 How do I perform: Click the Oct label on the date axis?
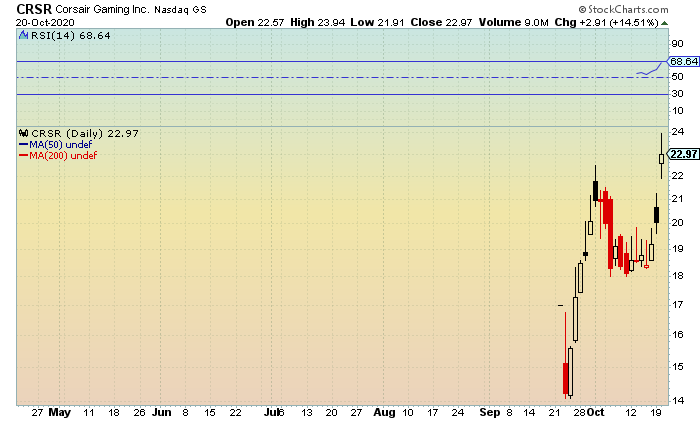point(597,413)
